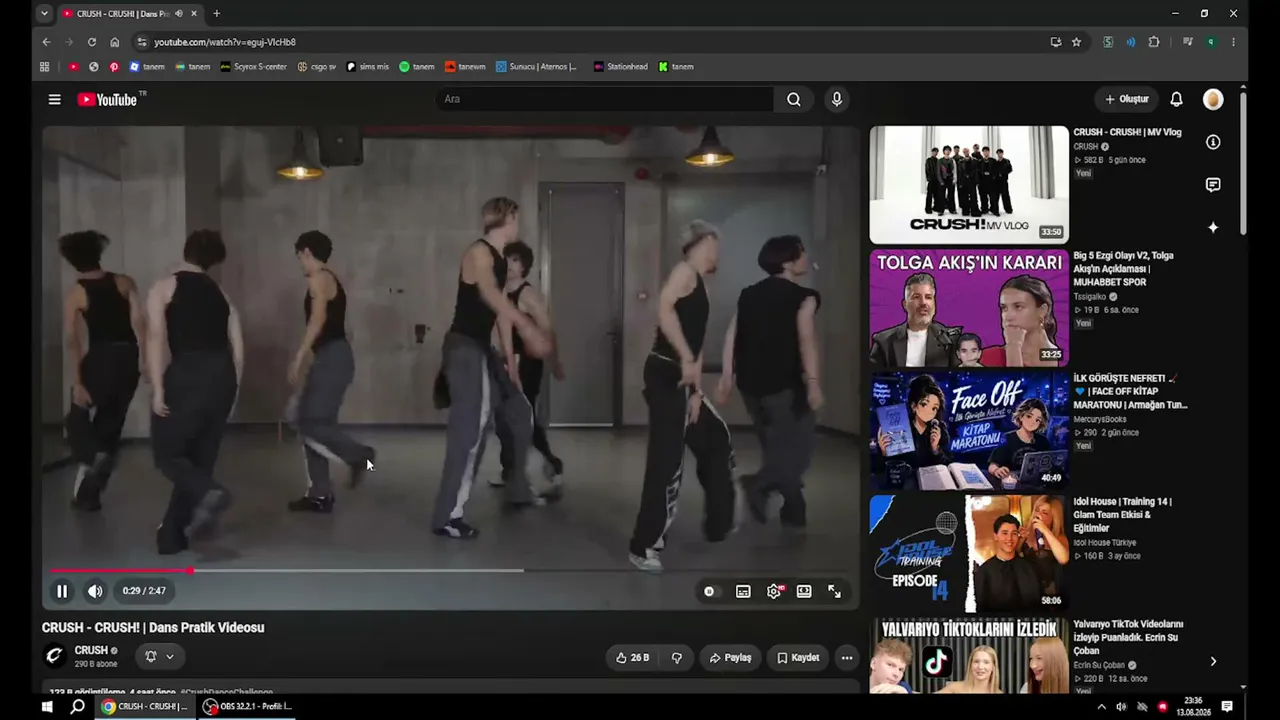
Task: Expand the chevron beside the bottom recommendation
Action: (1213, 661)
